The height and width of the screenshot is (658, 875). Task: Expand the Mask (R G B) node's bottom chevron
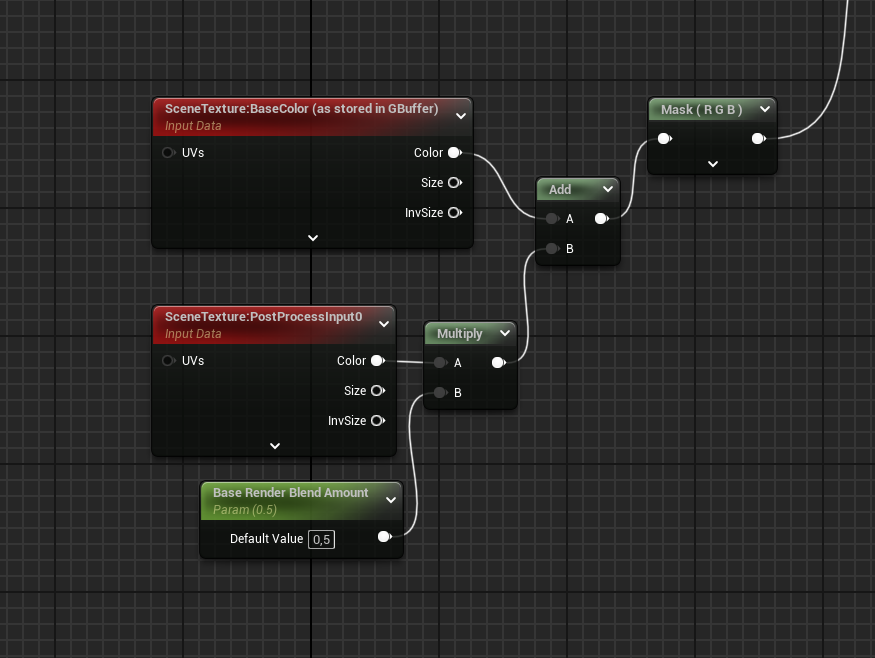(713, 163)
